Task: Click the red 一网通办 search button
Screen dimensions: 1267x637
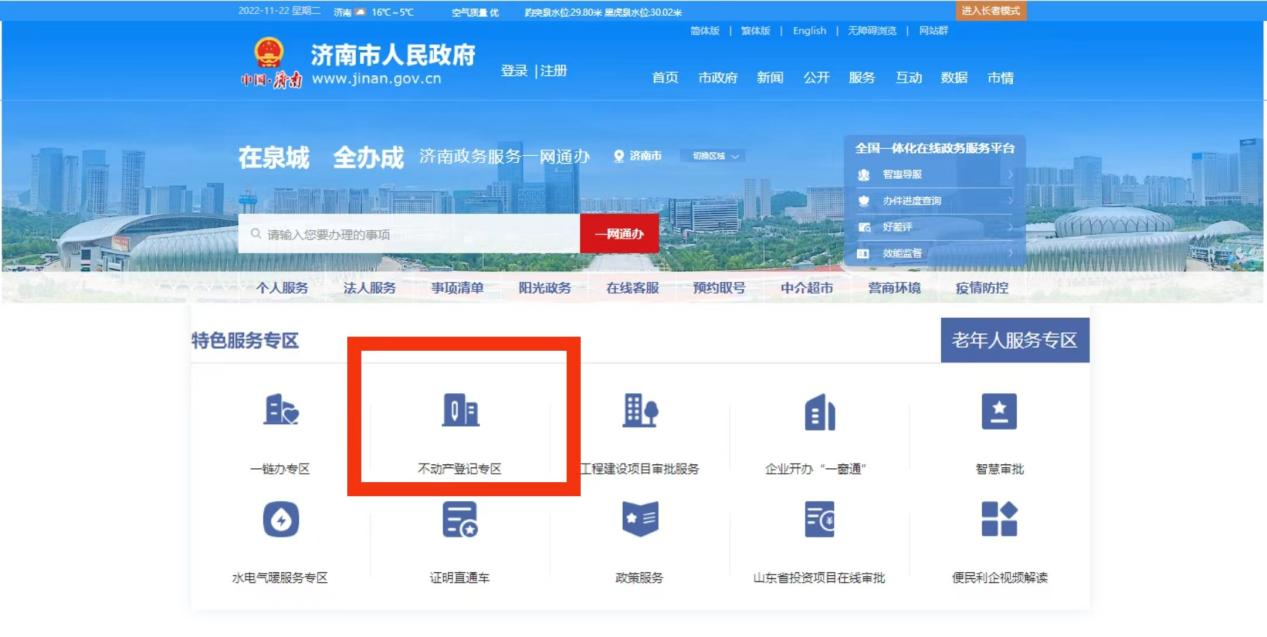Action: point(619,234)
